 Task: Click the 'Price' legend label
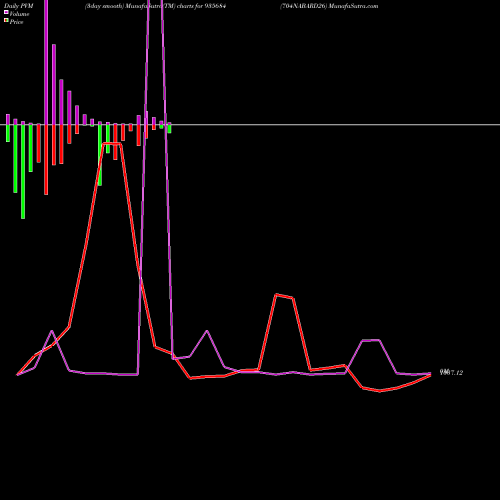point(16,22)
